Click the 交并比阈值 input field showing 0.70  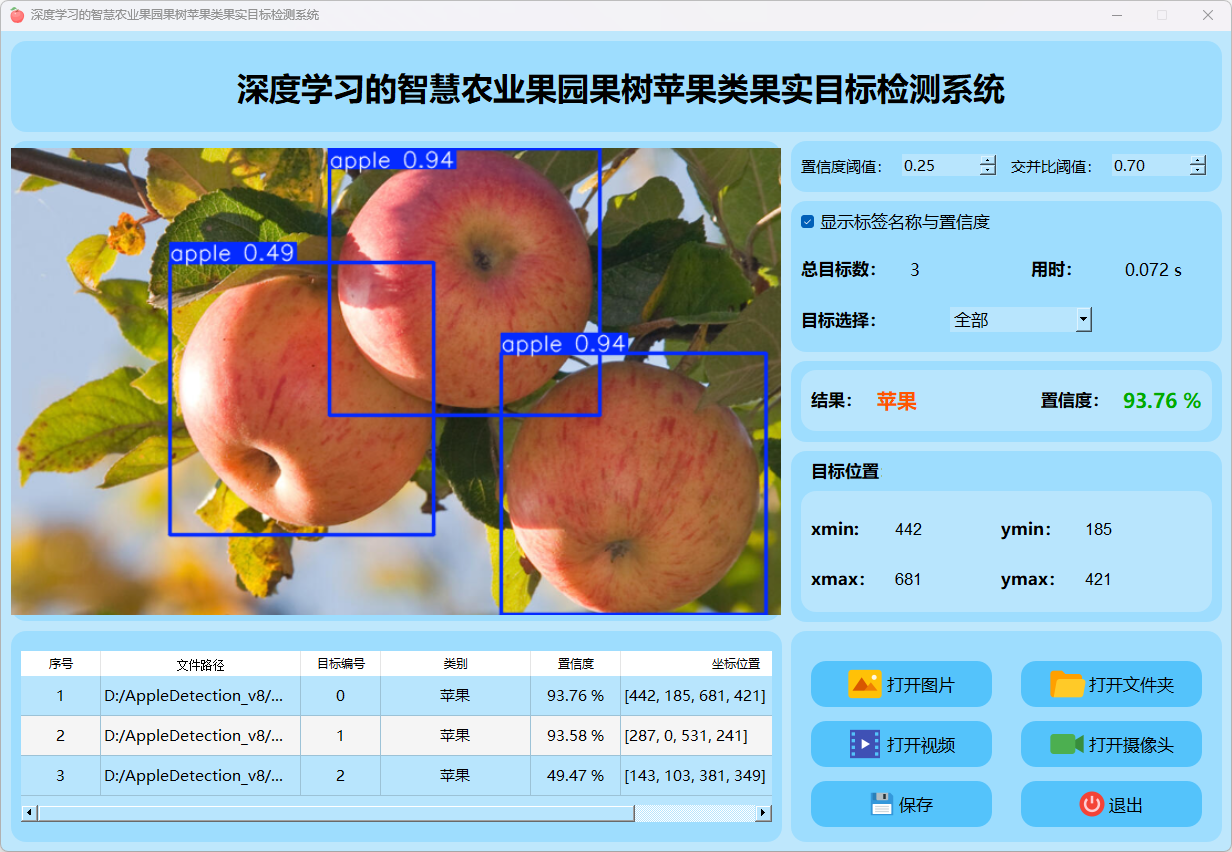pos(1150,166)
